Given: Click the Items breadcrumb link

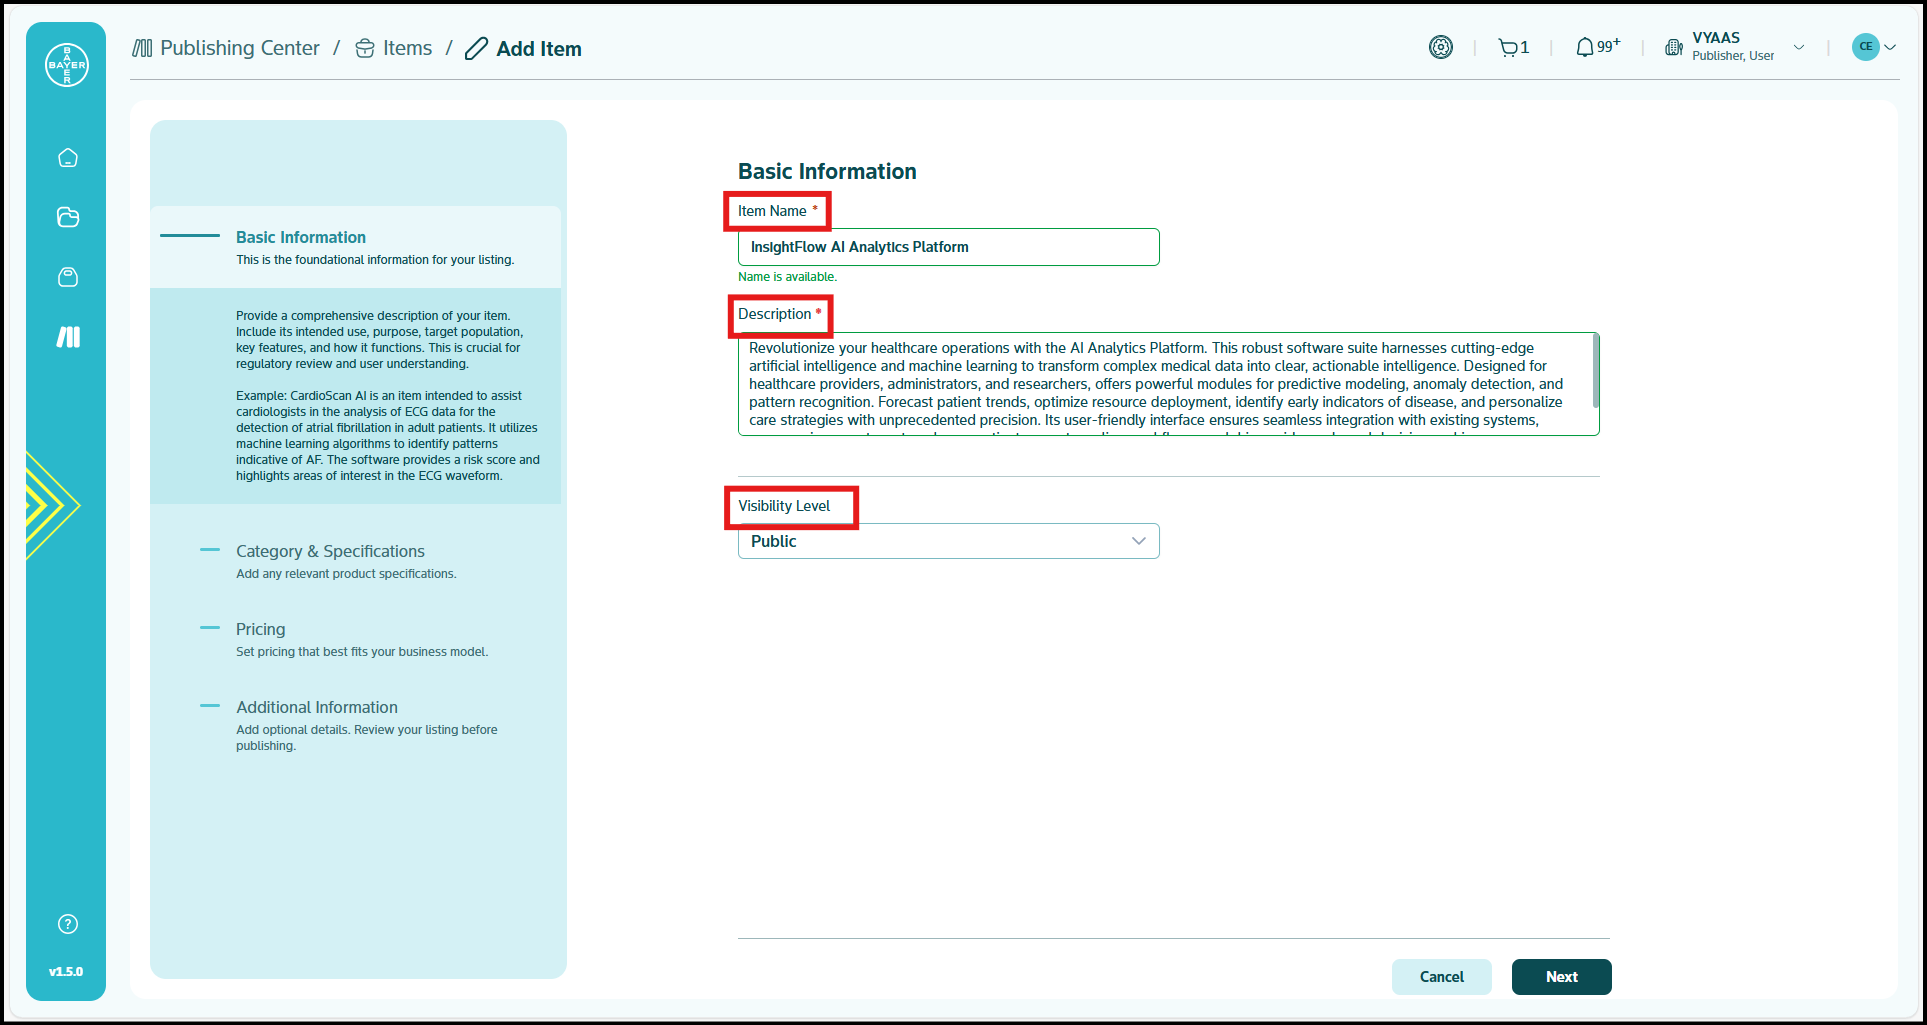Looking at the screenshot, I should (406, 48).
